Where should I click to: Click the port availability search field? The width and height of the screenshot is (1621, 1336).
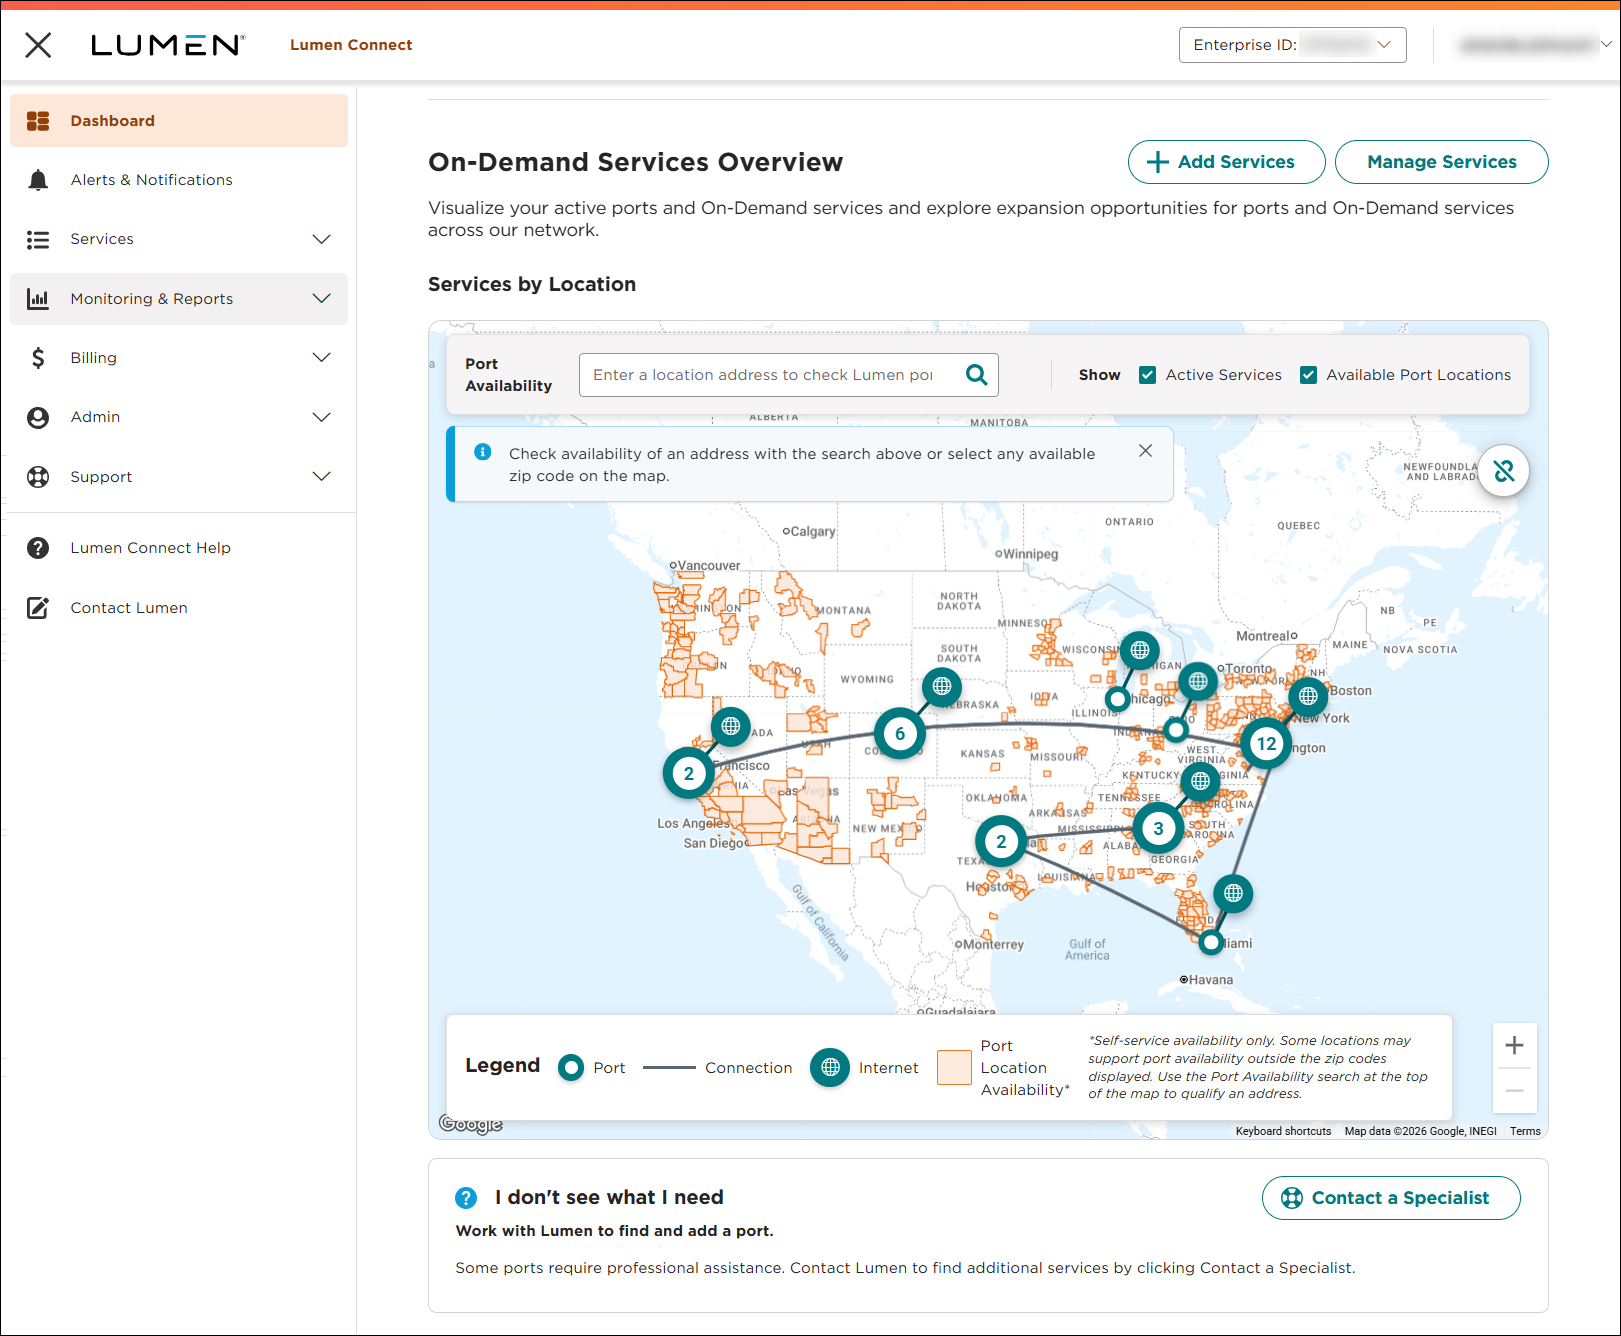775,374
